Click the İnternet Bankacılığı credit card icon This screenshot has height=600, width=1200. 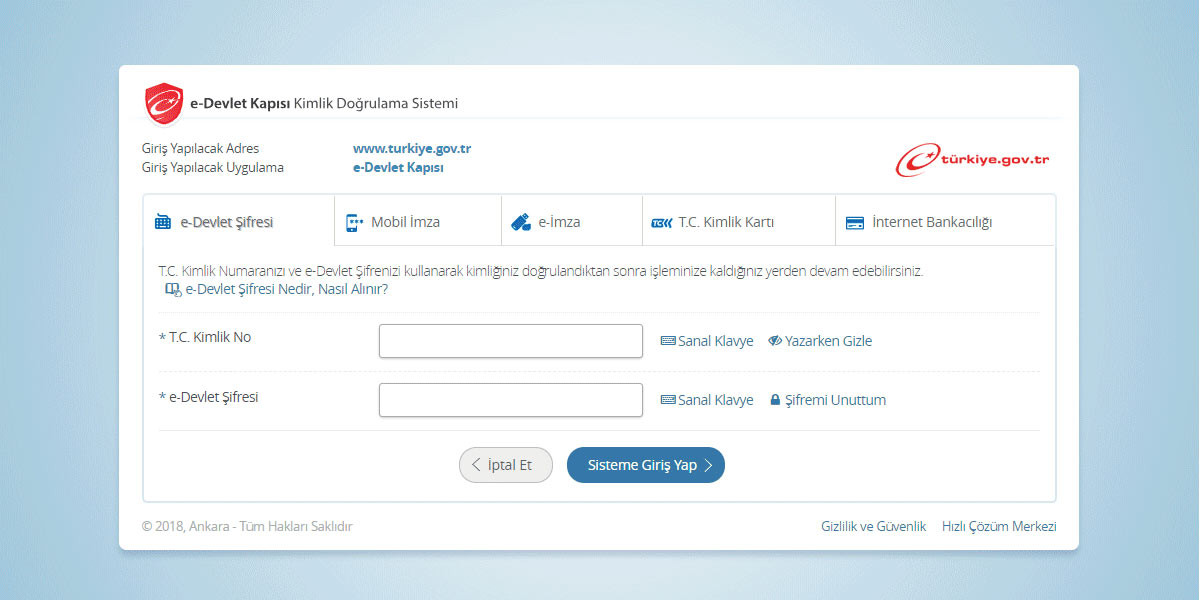(855, 223)
